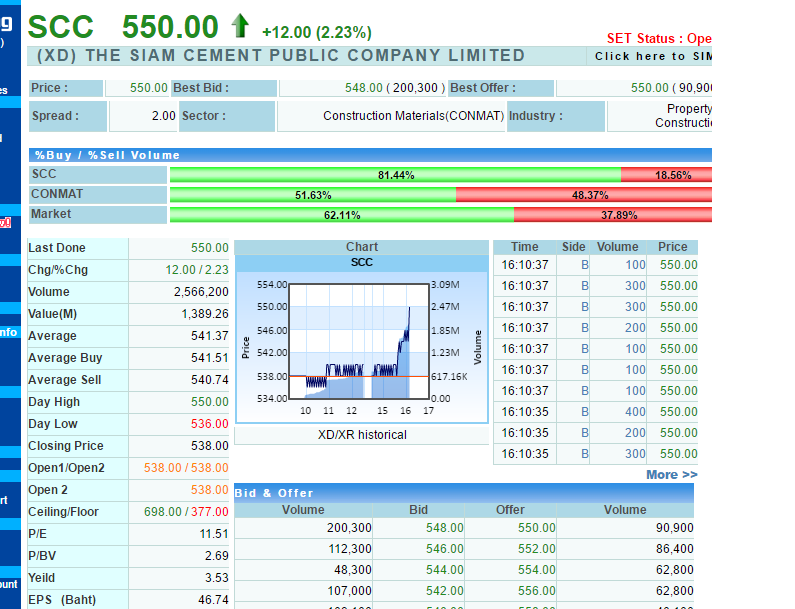
Task: Click the SCC green 81.44% buy bar
Action: [x=395, y=175]
